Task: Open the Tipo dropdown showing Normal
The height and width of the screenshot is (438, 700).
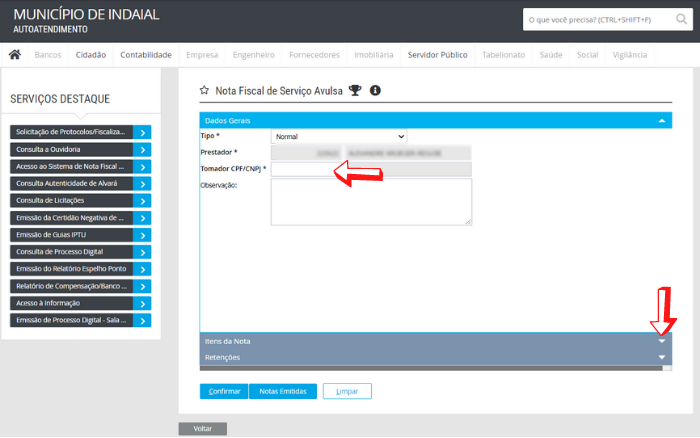Action: (339, 136)
